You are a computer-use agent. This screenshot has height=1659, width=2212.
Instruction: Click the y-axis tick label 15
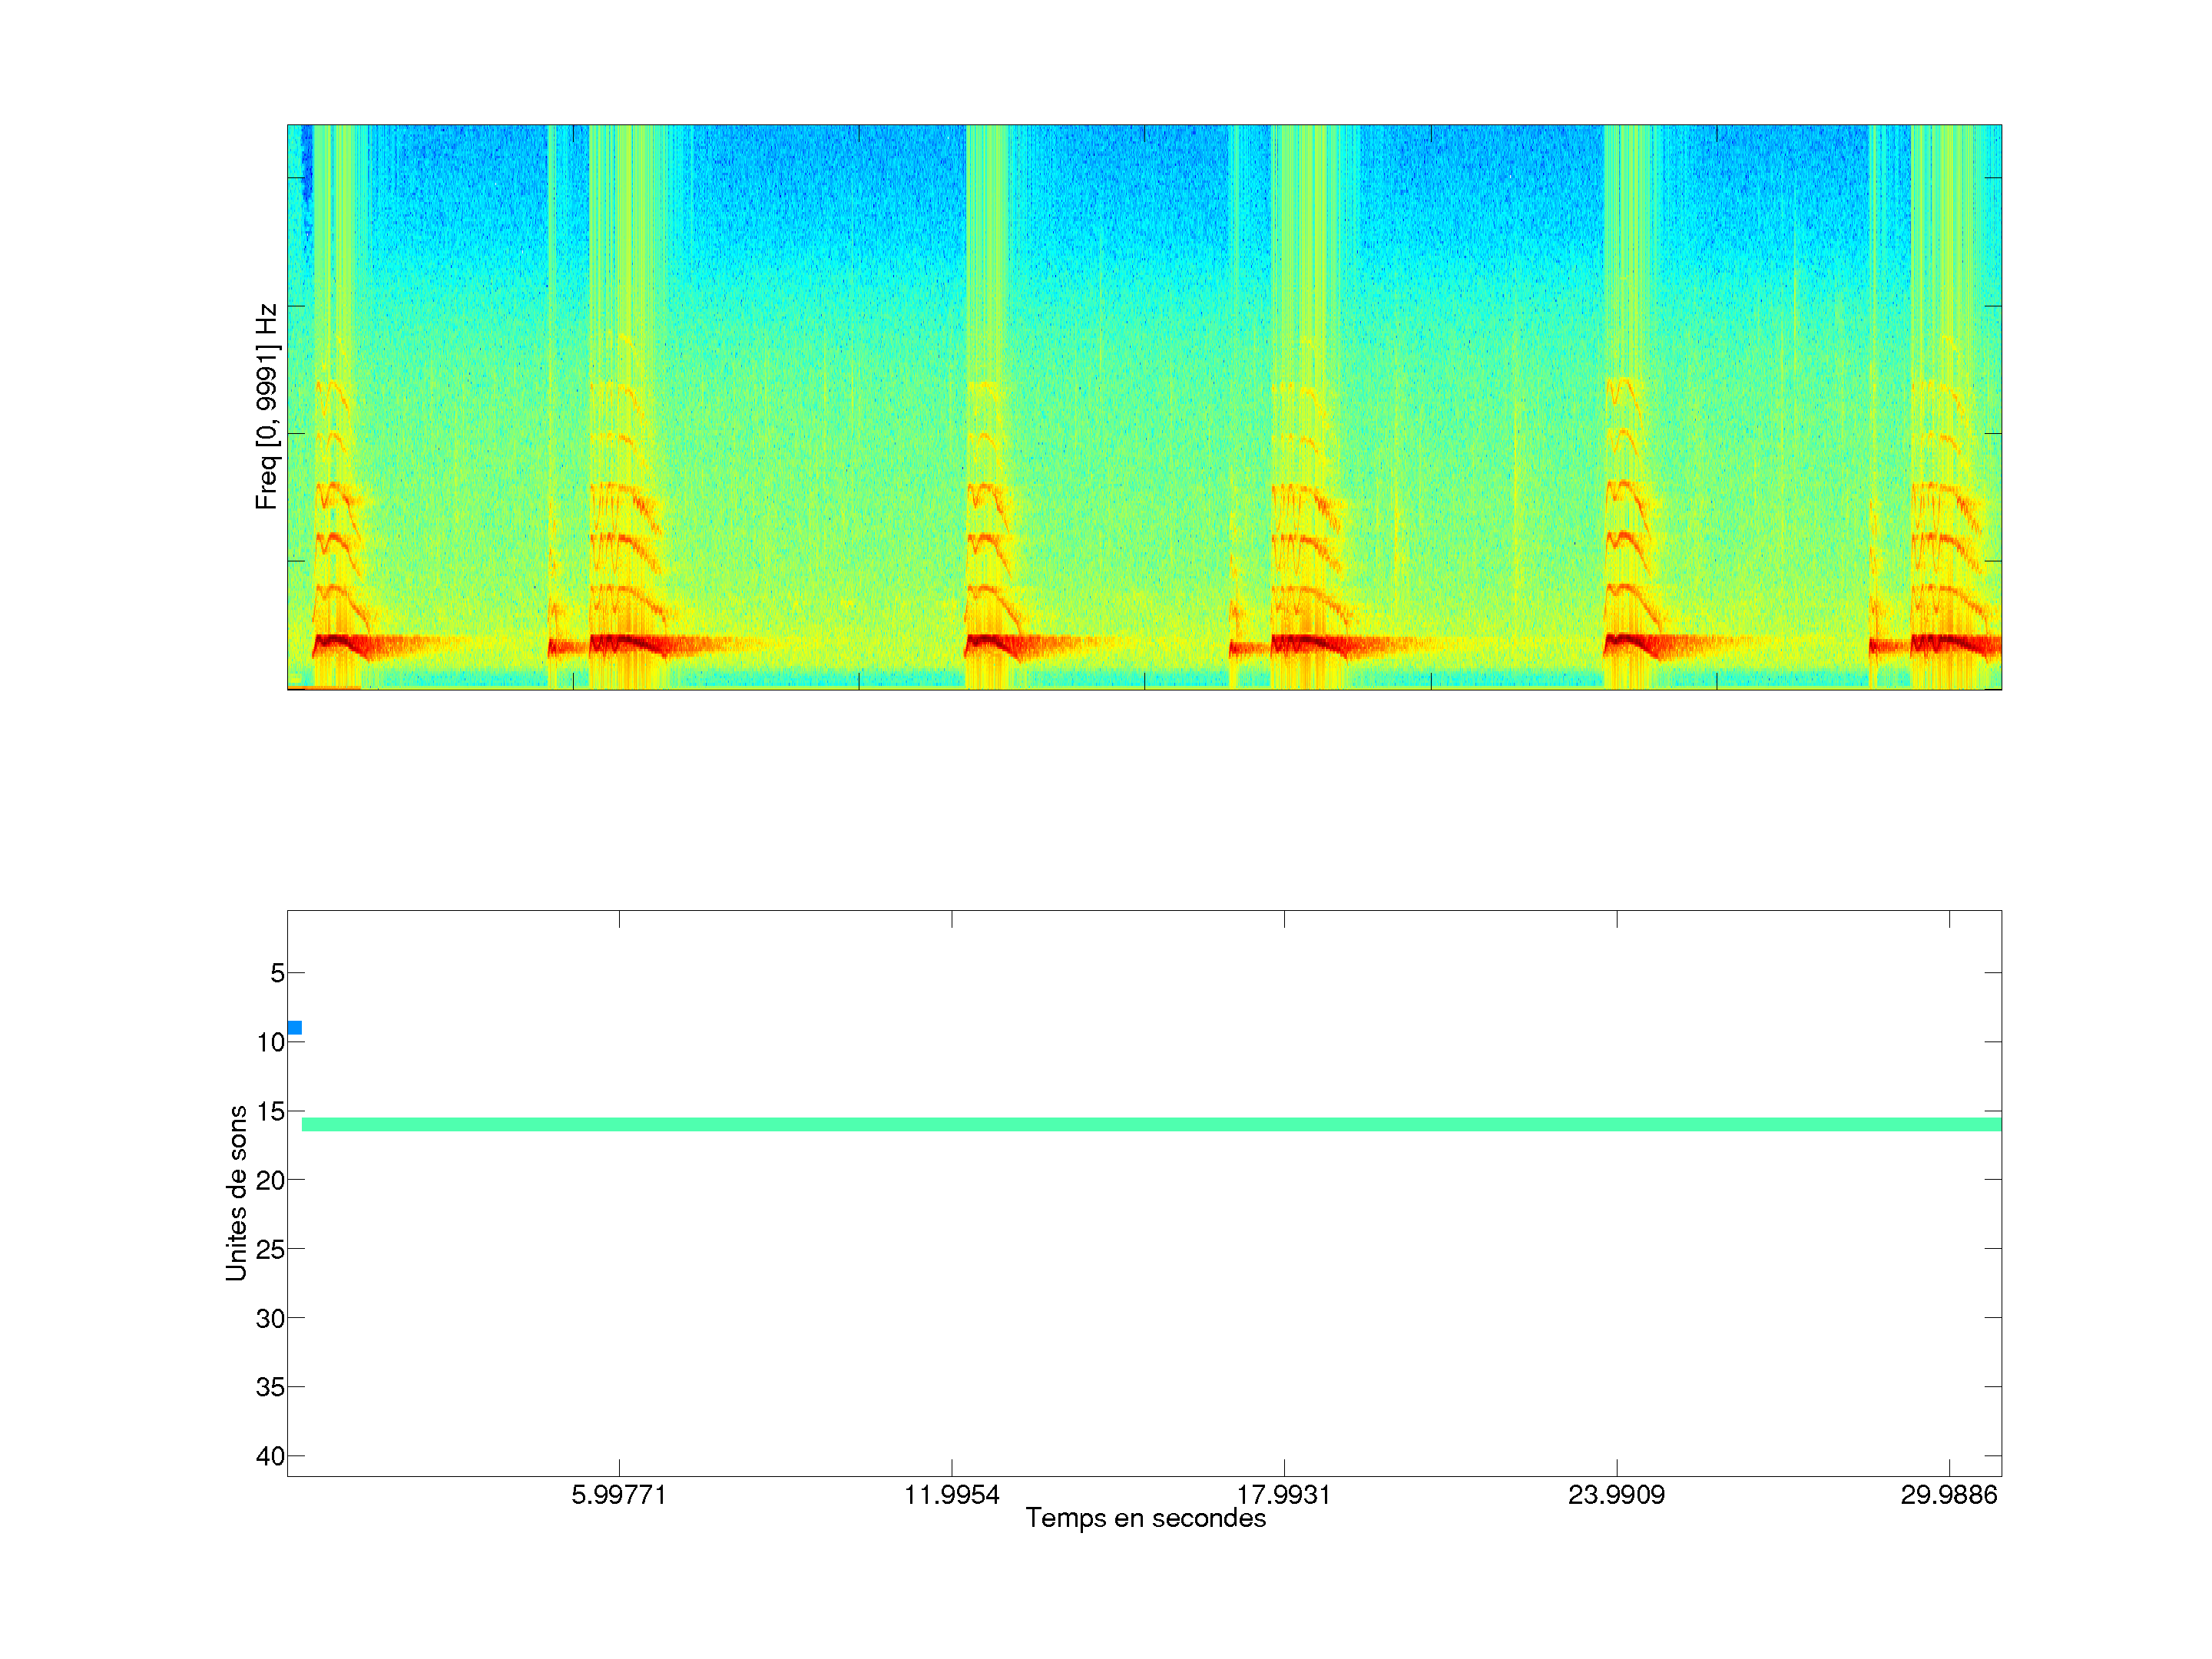[270, 1111]
